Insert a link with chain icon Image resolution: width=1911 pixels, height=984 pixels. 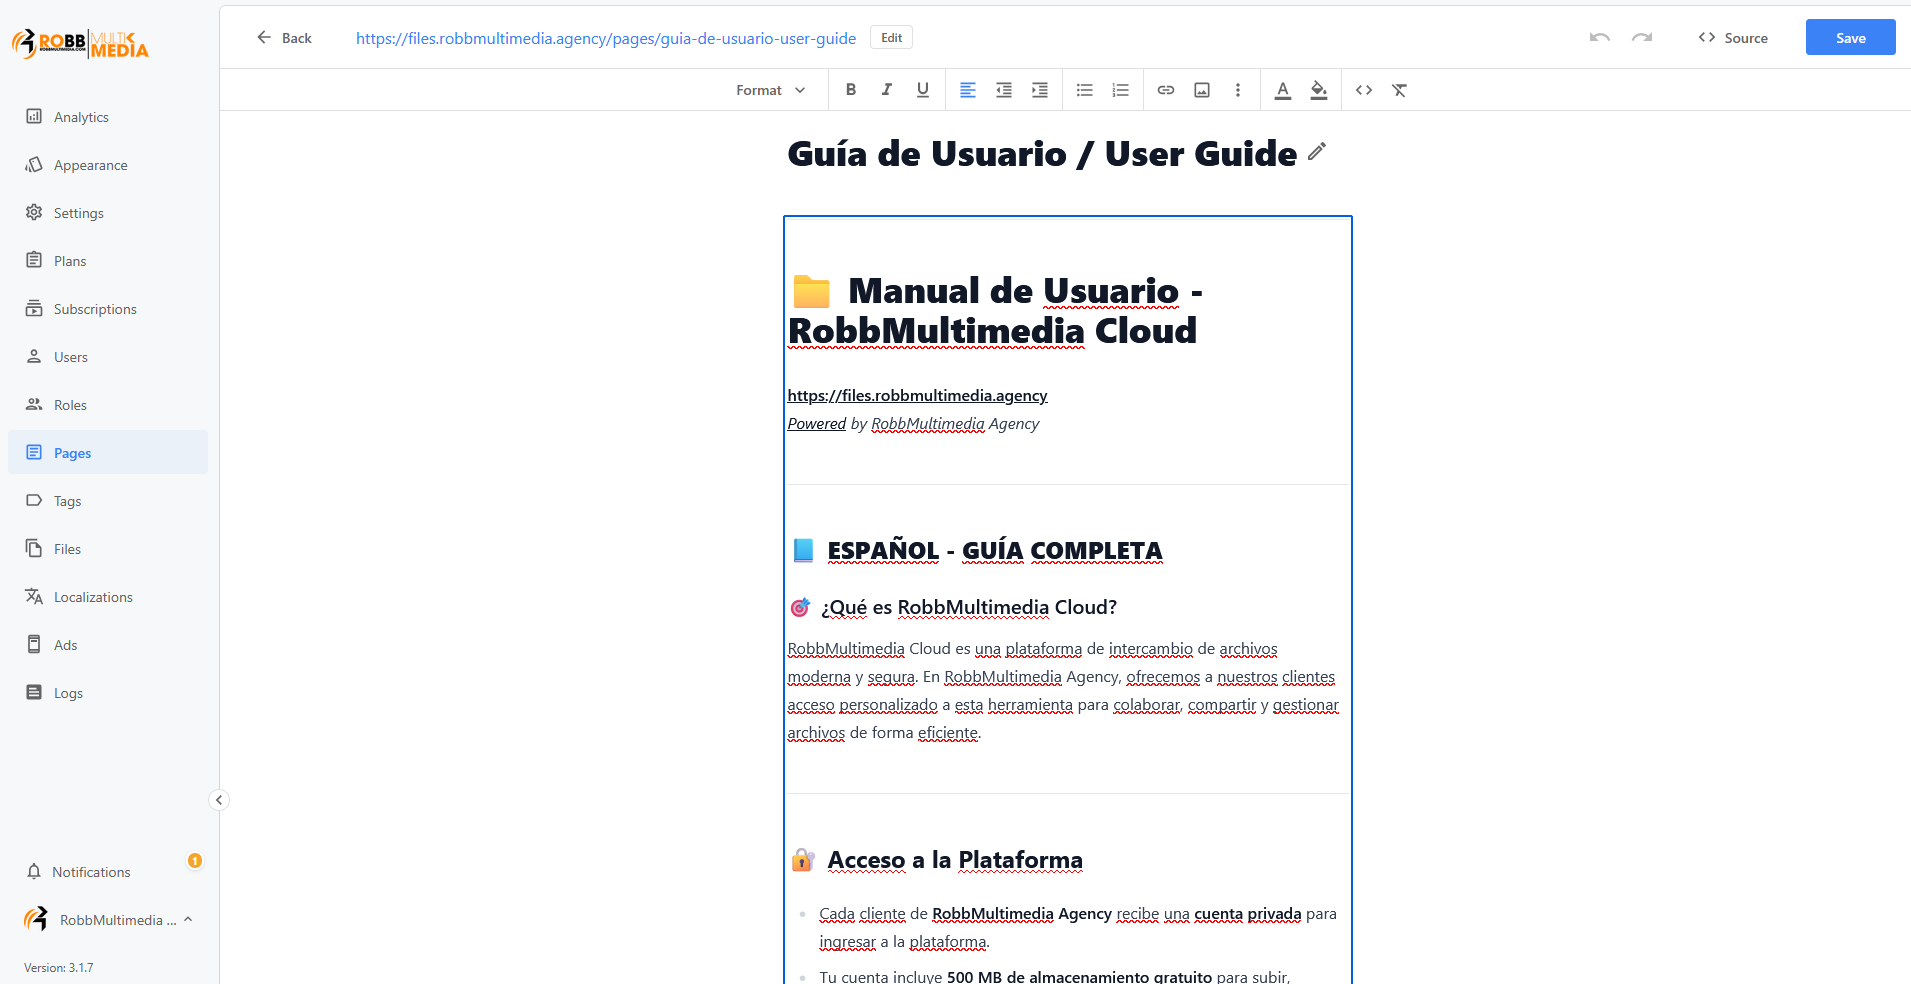point(1166,90)
